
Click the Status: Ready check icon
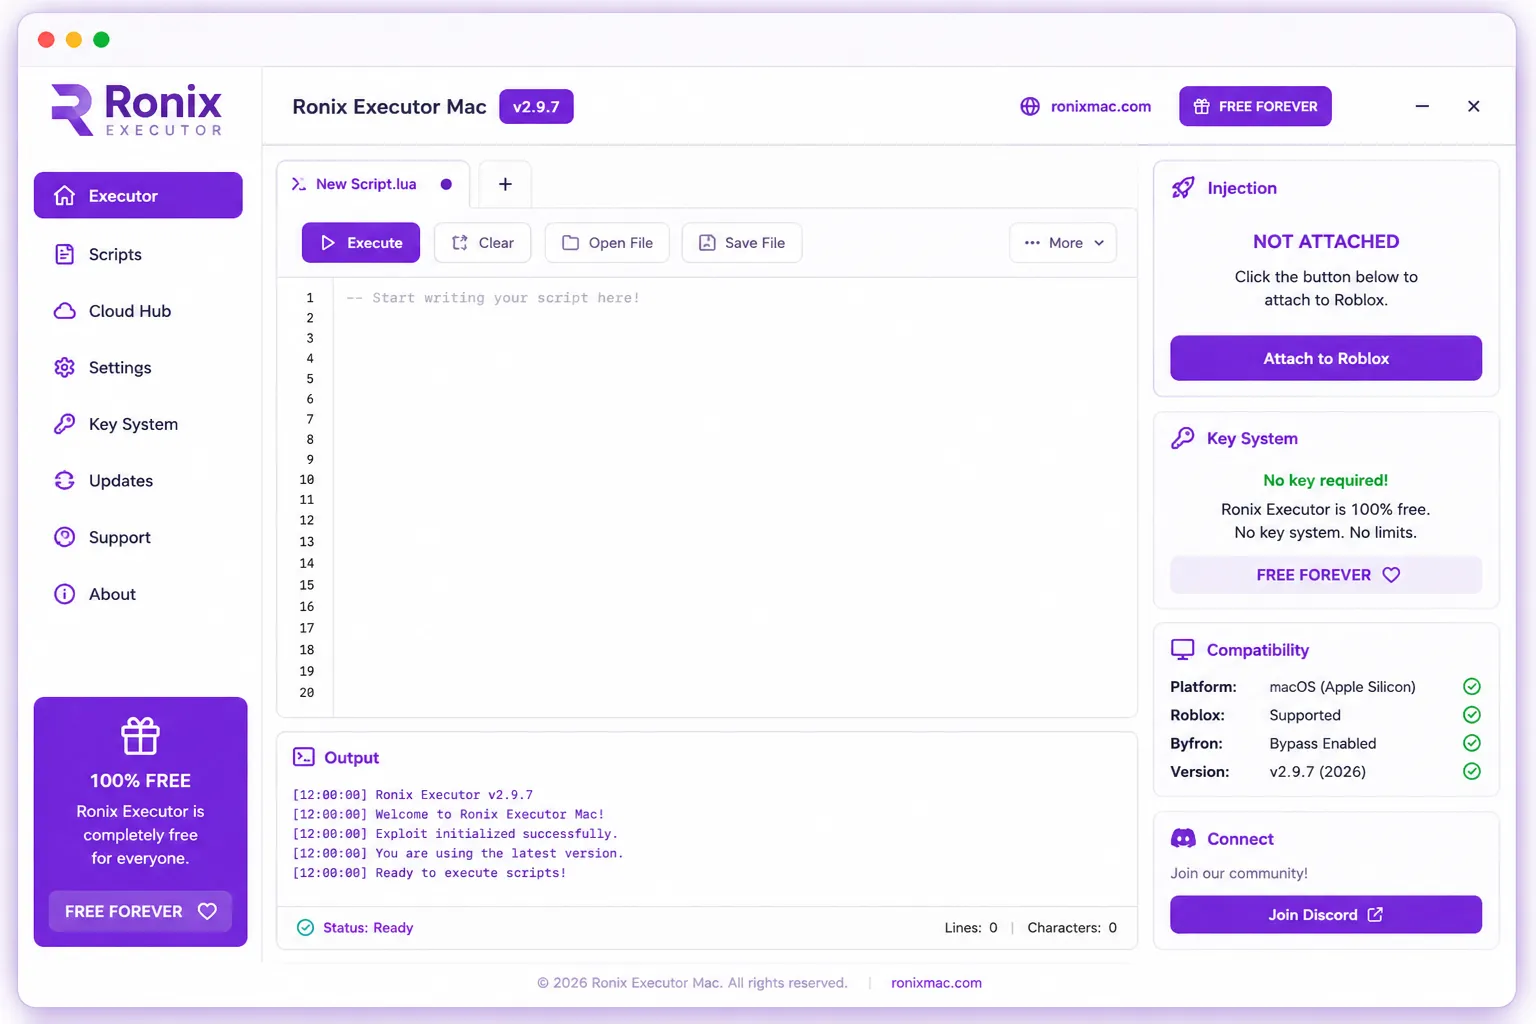[x=305, y=928]
